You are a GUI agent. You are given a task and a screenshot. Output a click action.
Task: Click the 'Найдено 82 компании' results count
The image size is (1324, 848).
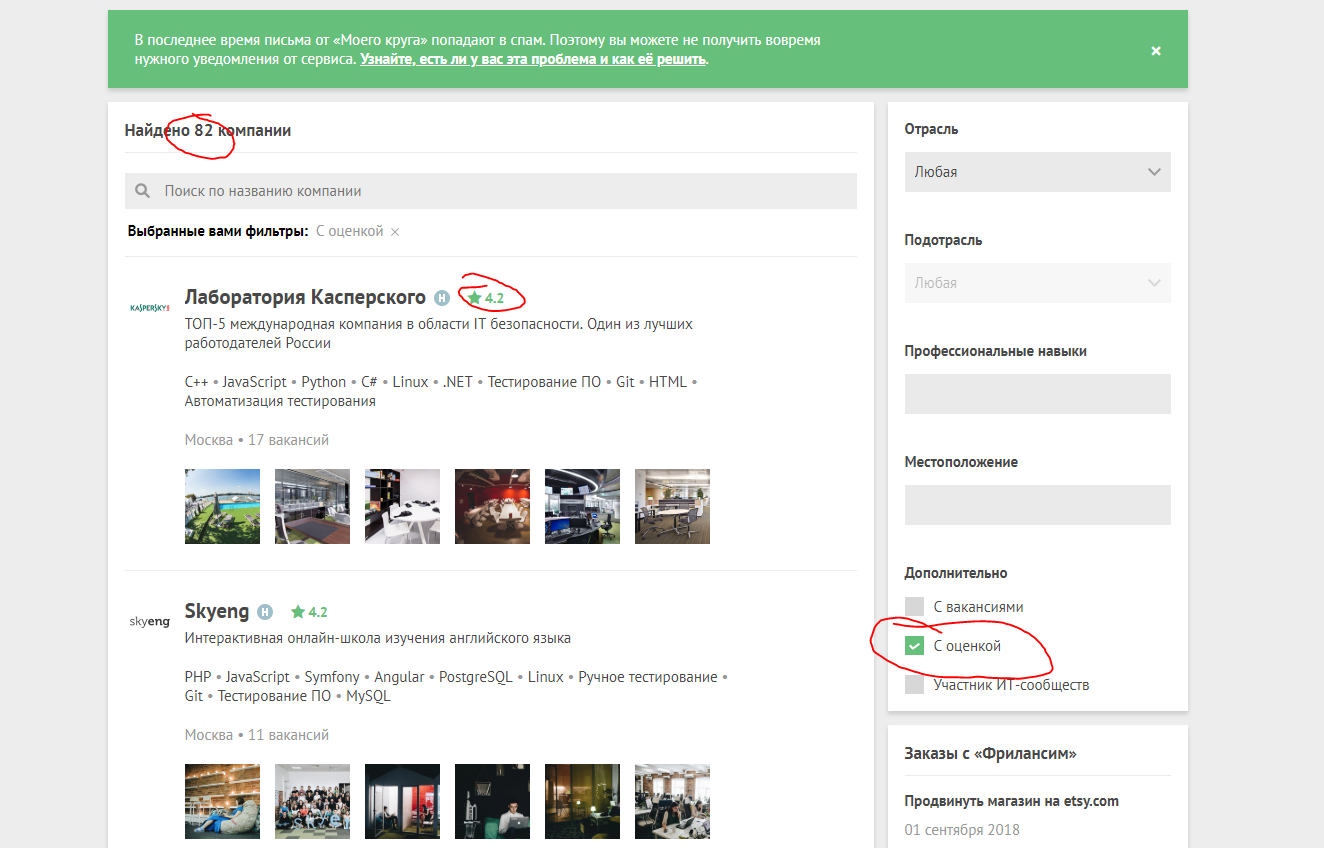[x=208, y=130]
